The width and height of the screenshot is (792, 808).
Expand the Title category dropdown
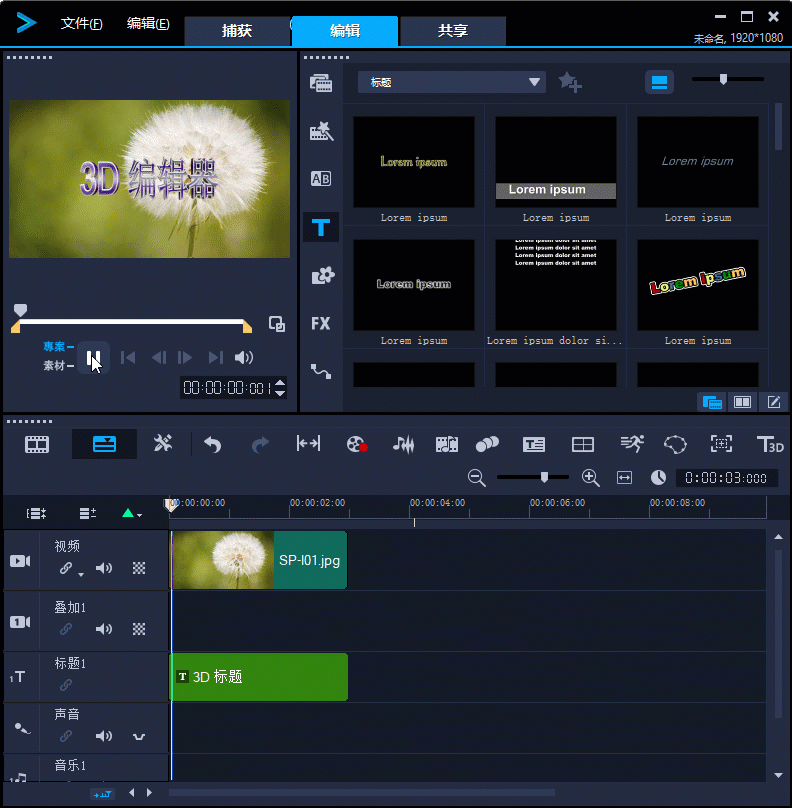point(534,82)
